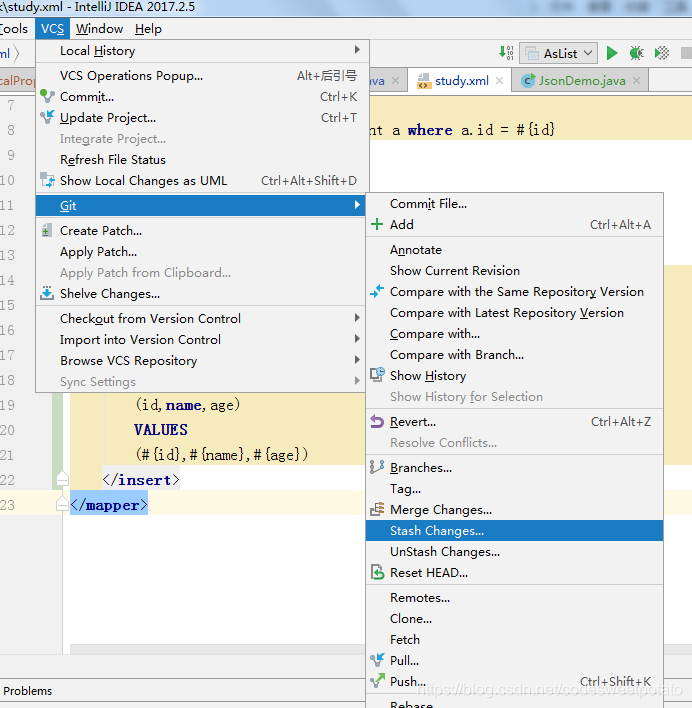Select Remotes... in Git submenu
The height and width of the screenshot is (708, 692).
coord(515,597)
